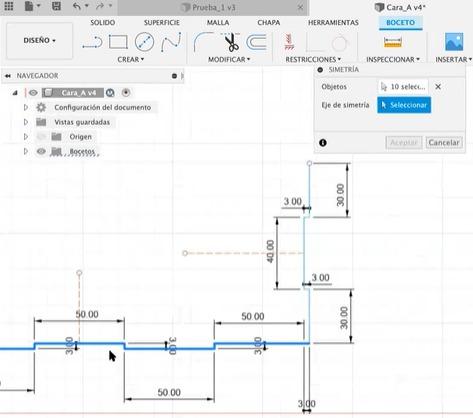
Task: Expand the Origen folder
Action: (26, 137)
